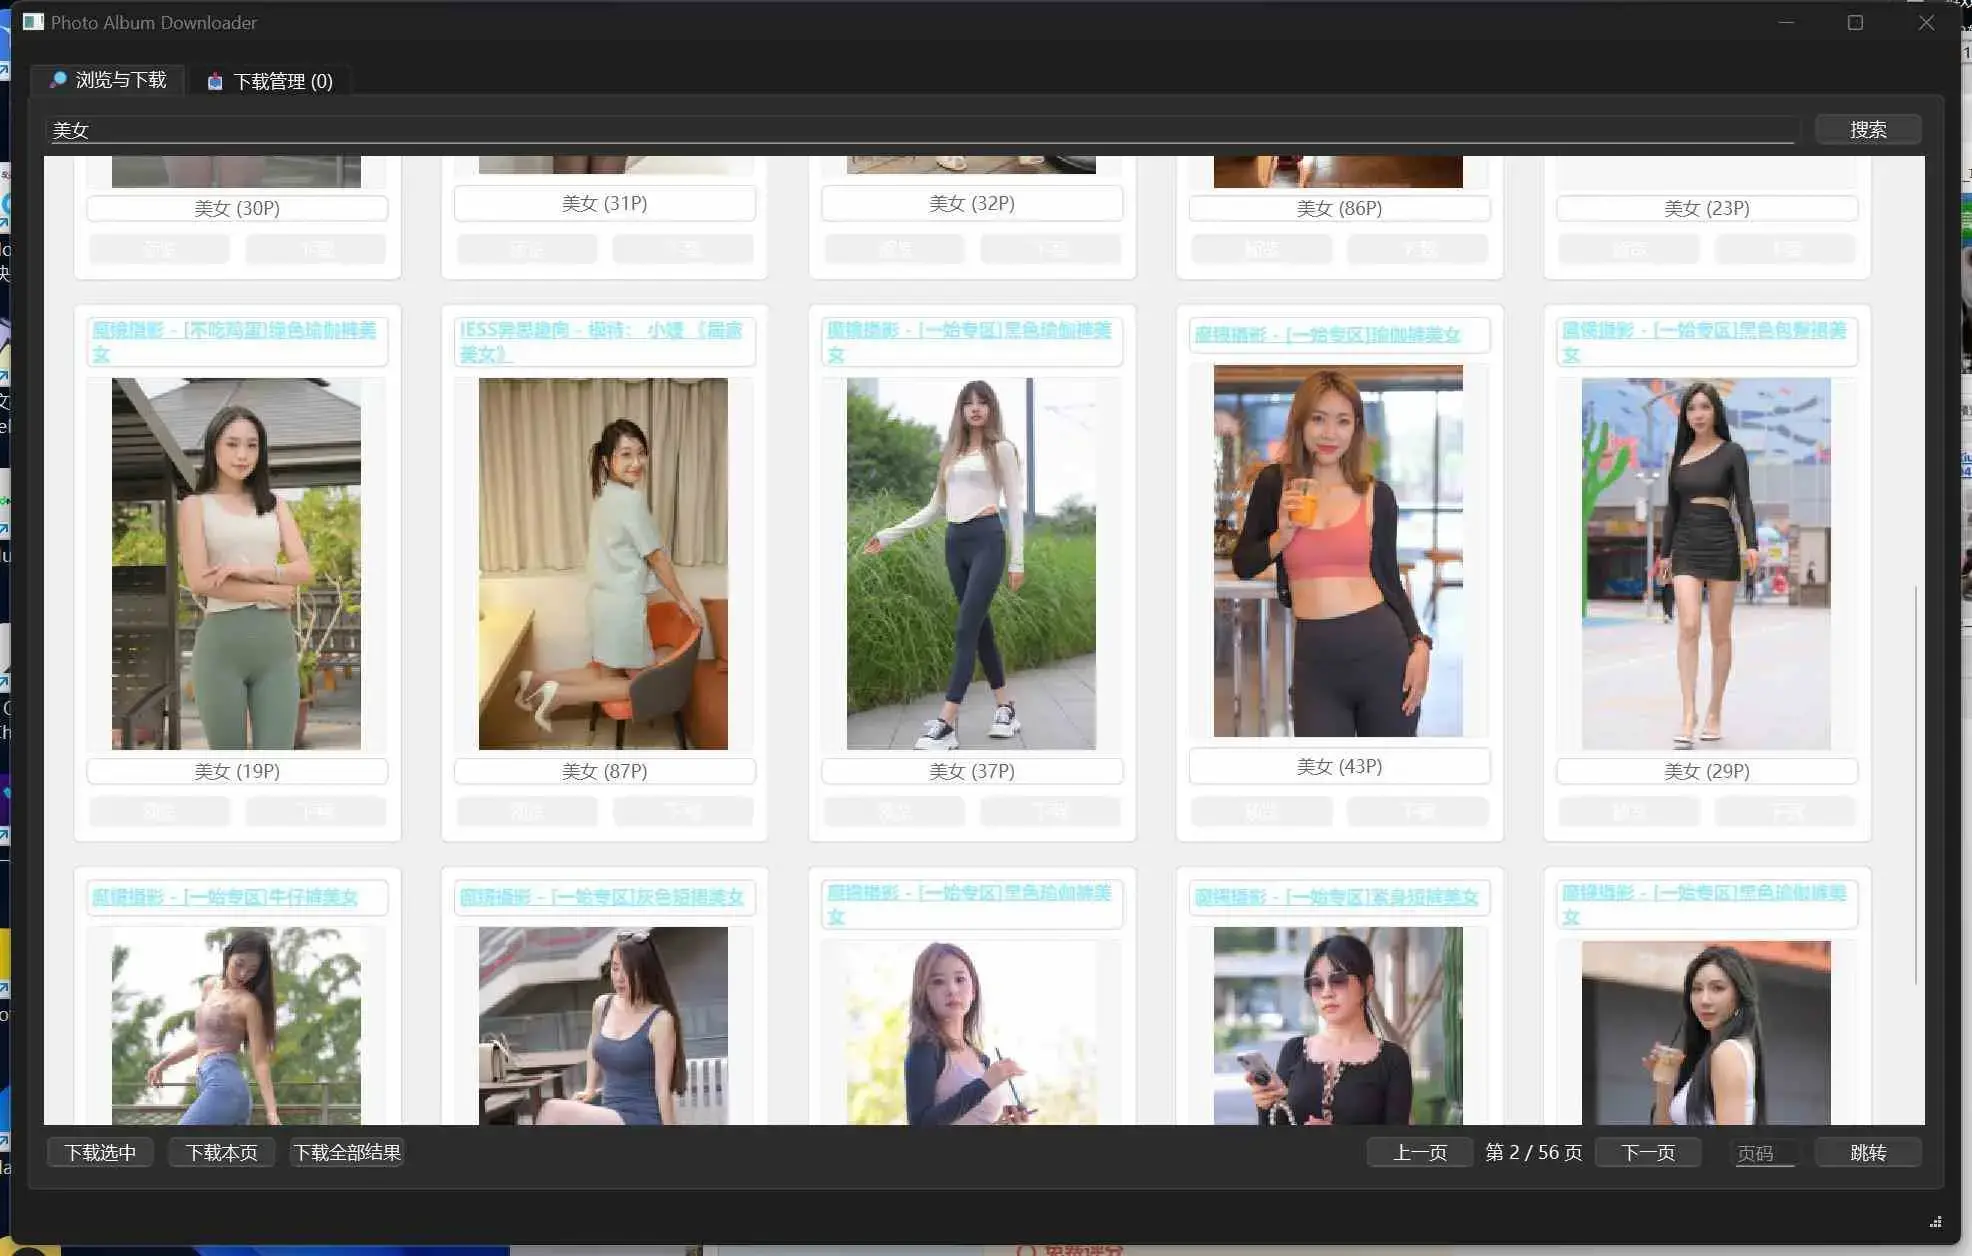
Task: Switch to the 下载管理 (0) tab
Action: click(270, 80)
